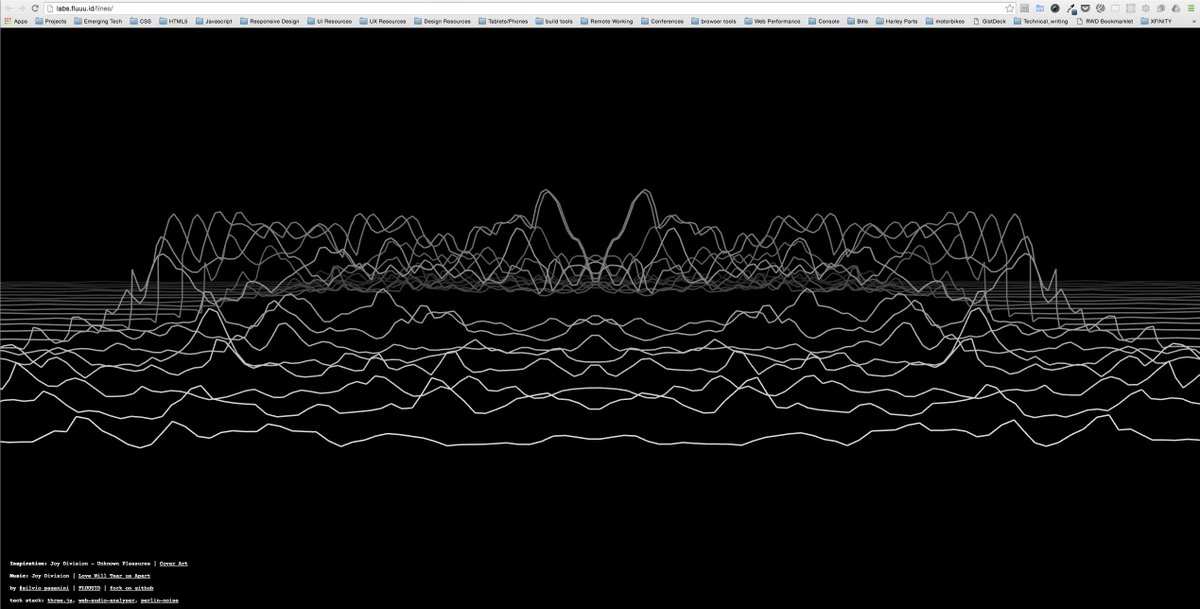Open the three.js link
The image size is (1200, 609).
tap(60, 600)
